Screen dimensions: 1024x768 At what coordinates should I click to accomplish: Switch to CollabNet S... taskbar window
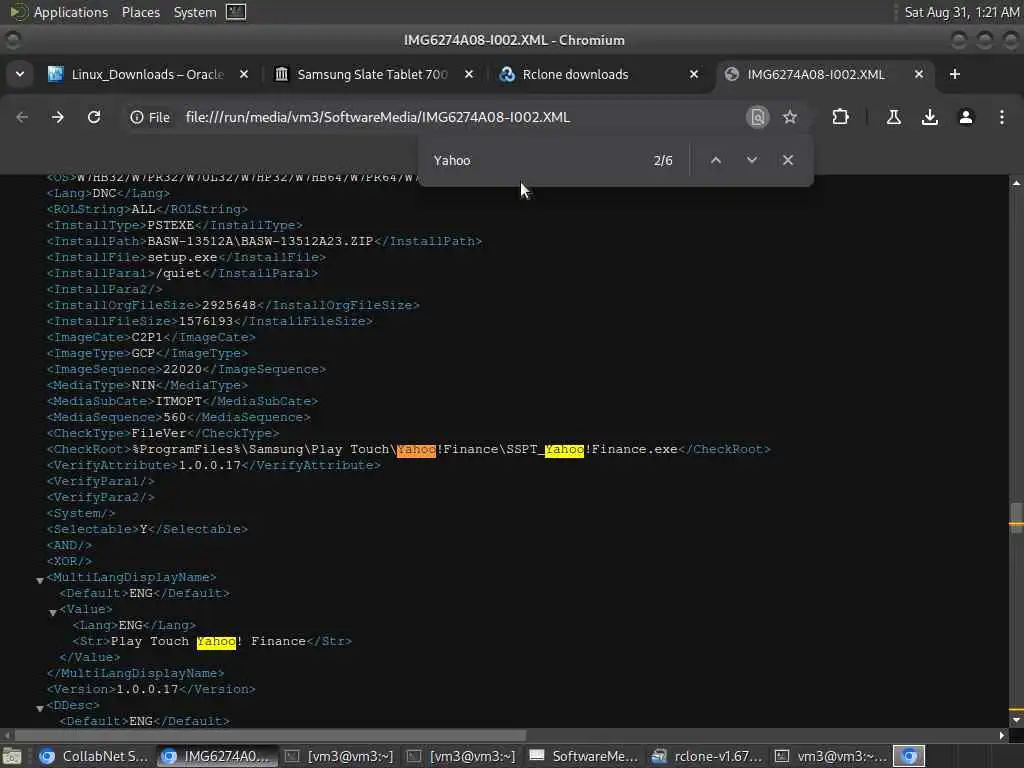point(94,756)
